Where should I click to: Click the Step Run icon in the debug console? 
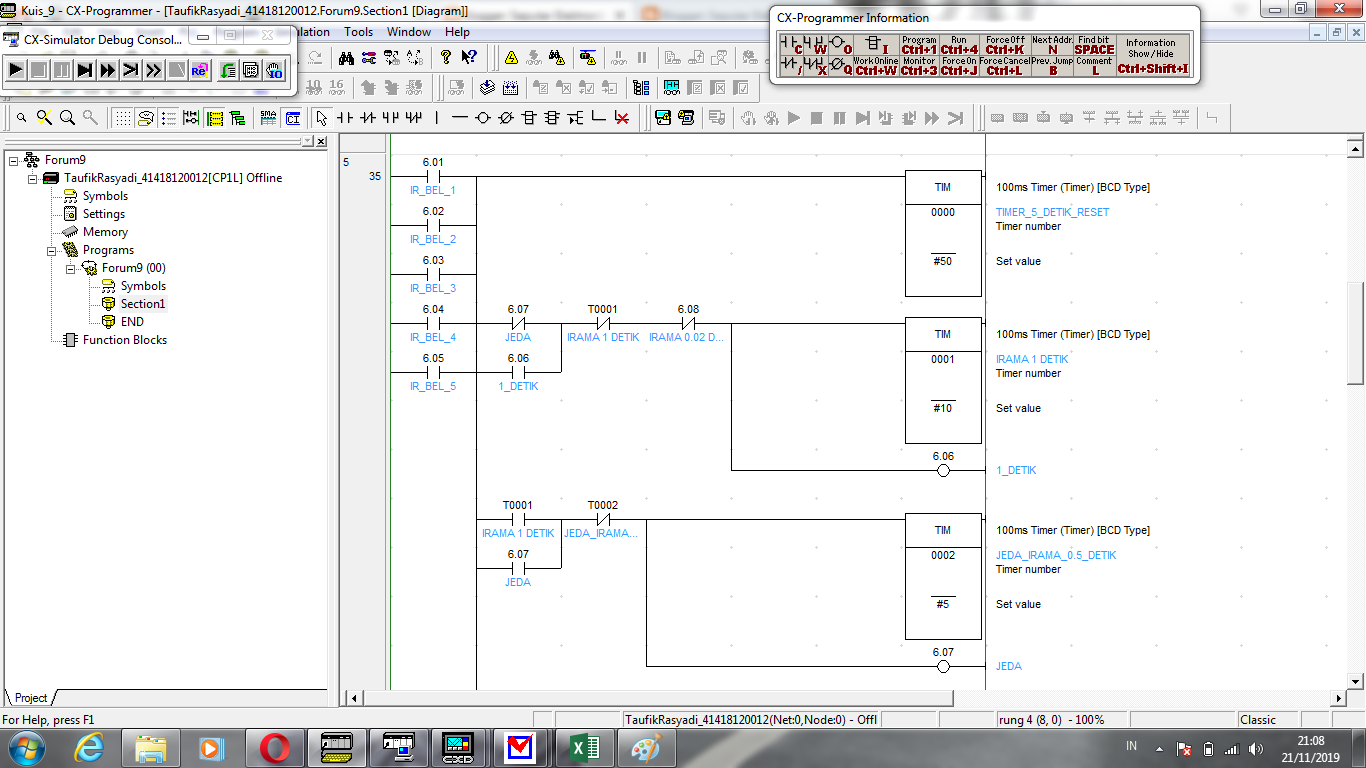pyautogui.click(x=83, y=70)
